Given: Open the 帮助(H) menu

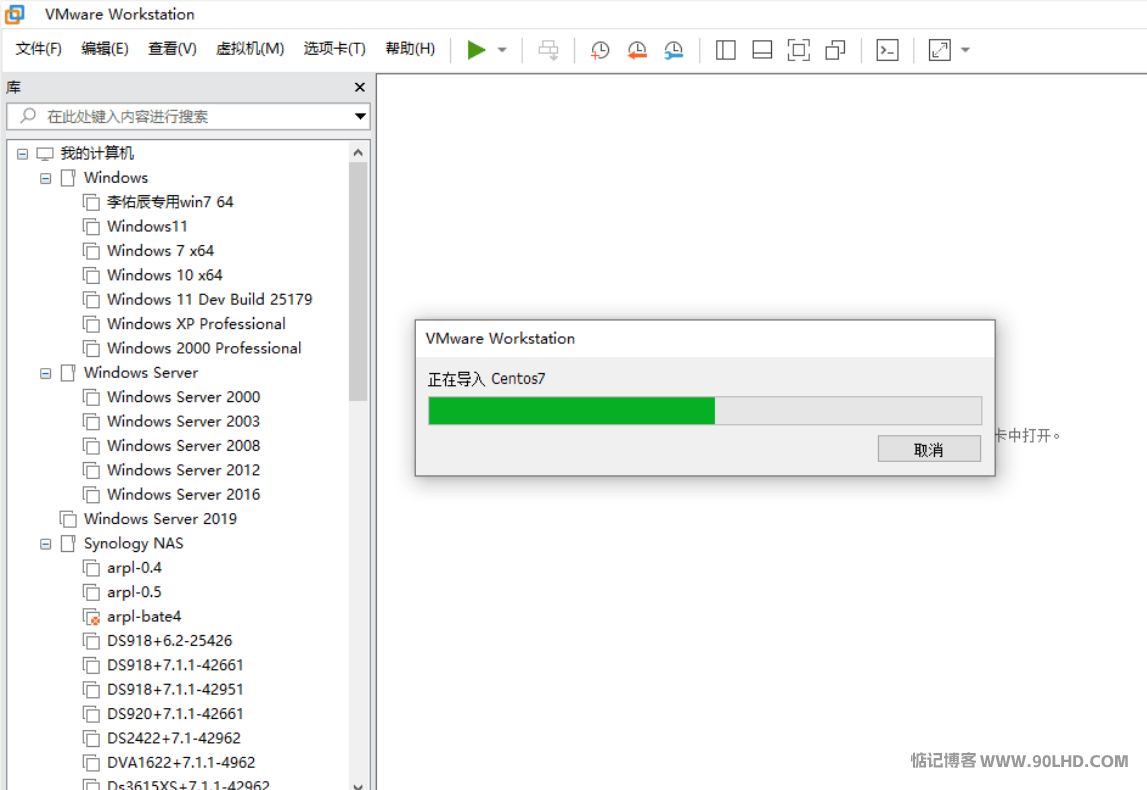Looking at the screenshot, I should coord(410,48).
